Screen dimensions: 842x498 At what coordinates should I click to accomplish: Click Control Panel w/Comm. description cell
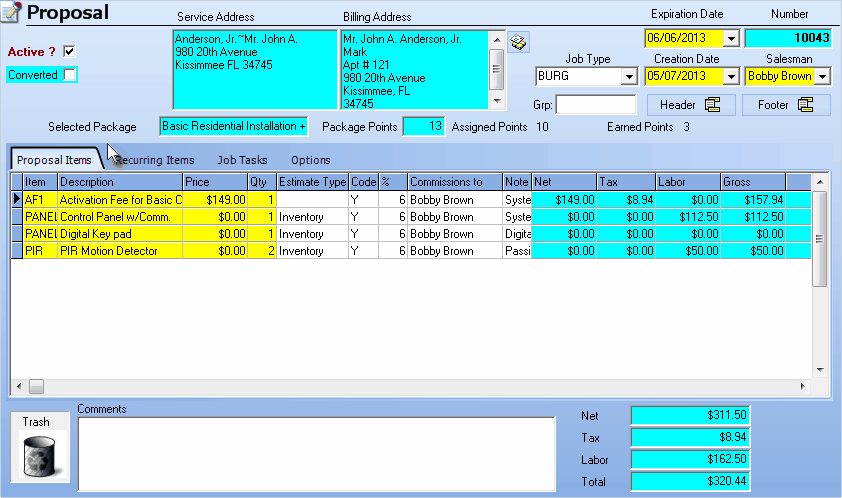(x=120, y=216)
